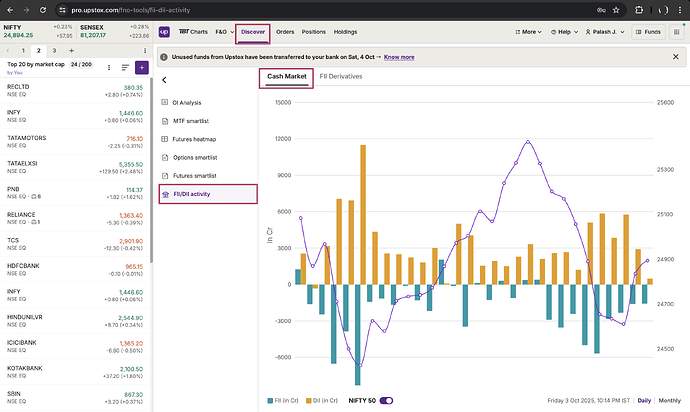Switch chart to Monthly view
This screenshot has width=690, height=412.
pyautogui.click(x=670, y=400)
